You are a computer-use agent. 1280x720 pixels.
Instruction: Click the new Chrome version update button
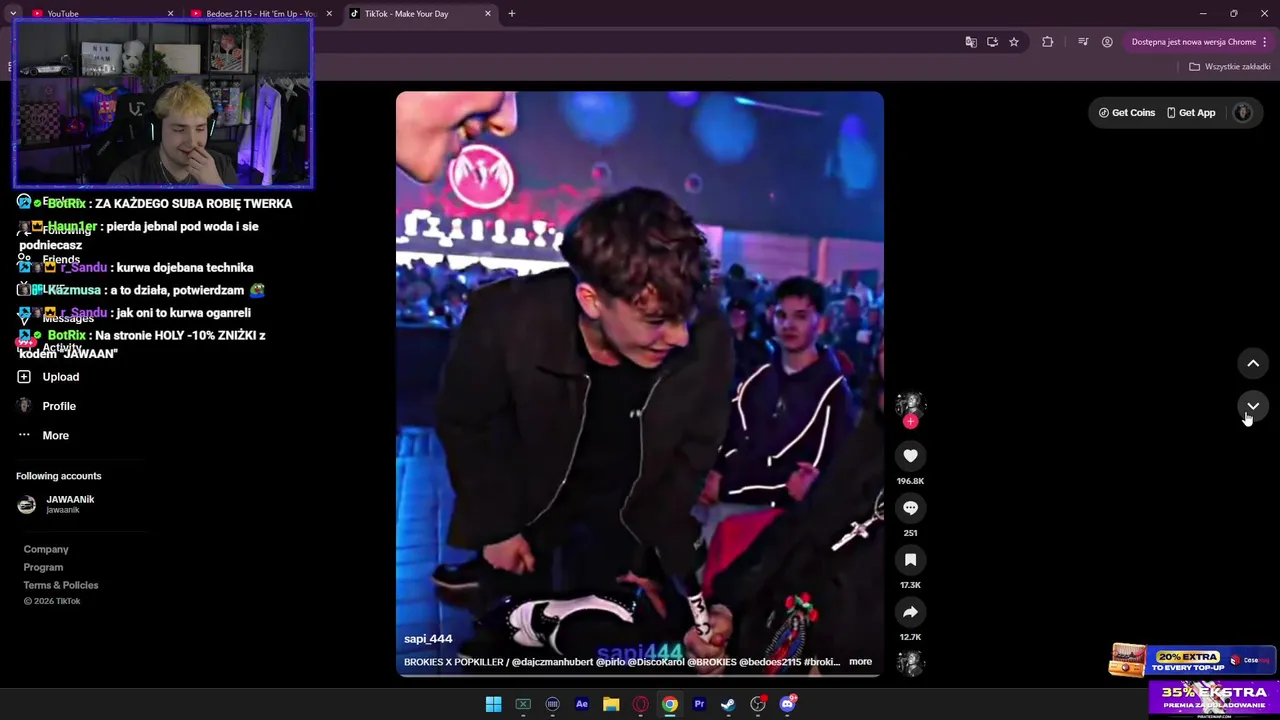(1199, 42)
